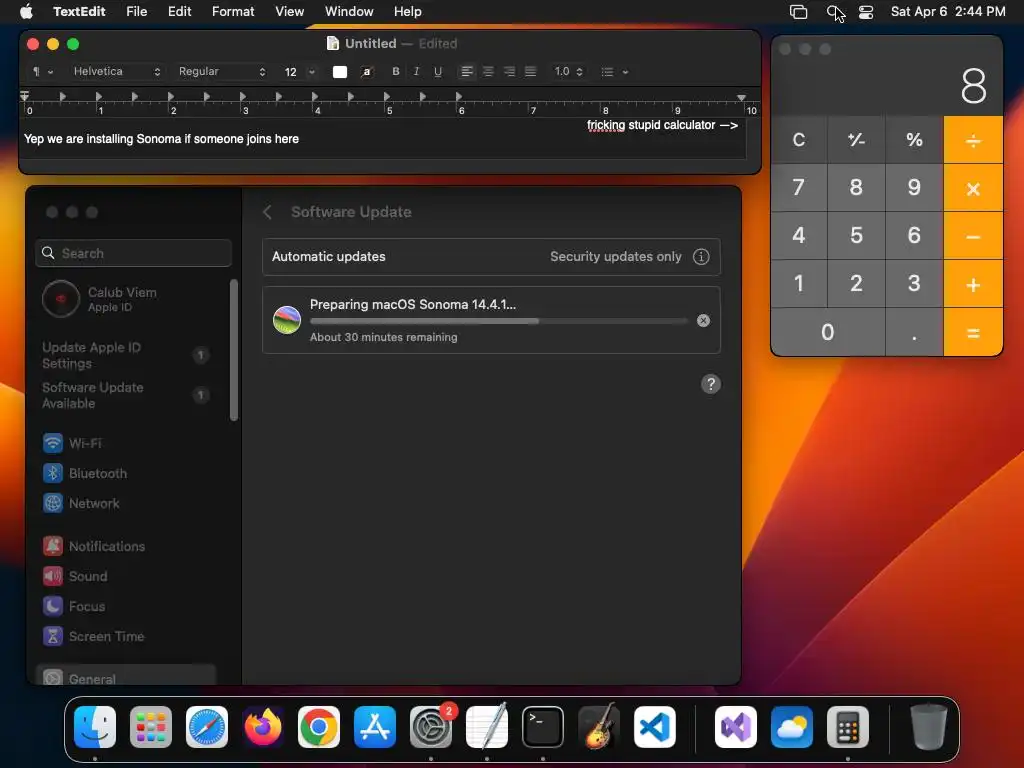Click the percent key on Calculator
Image resolution: width=1024 pixels, height=768 pixels.
914,140
